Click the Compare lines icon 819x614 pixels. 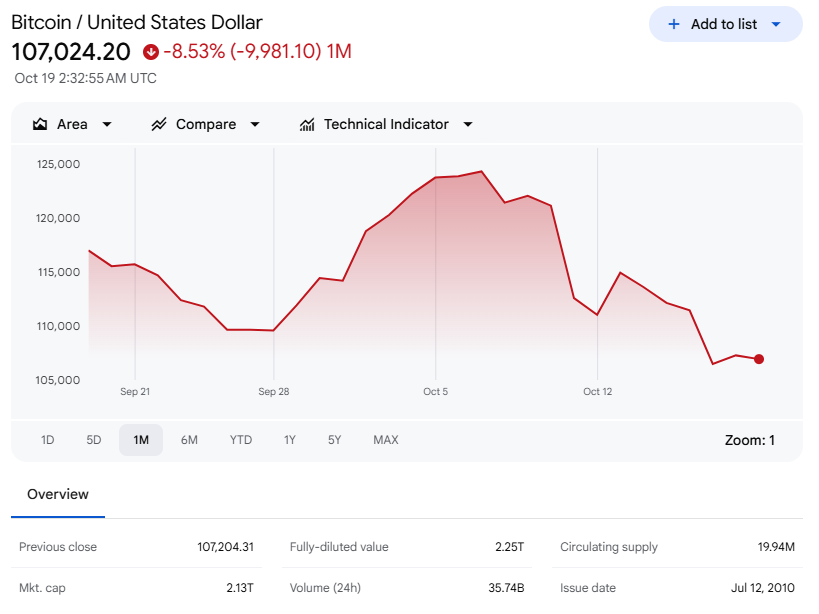pyautogui.click(x=159, y=124)
